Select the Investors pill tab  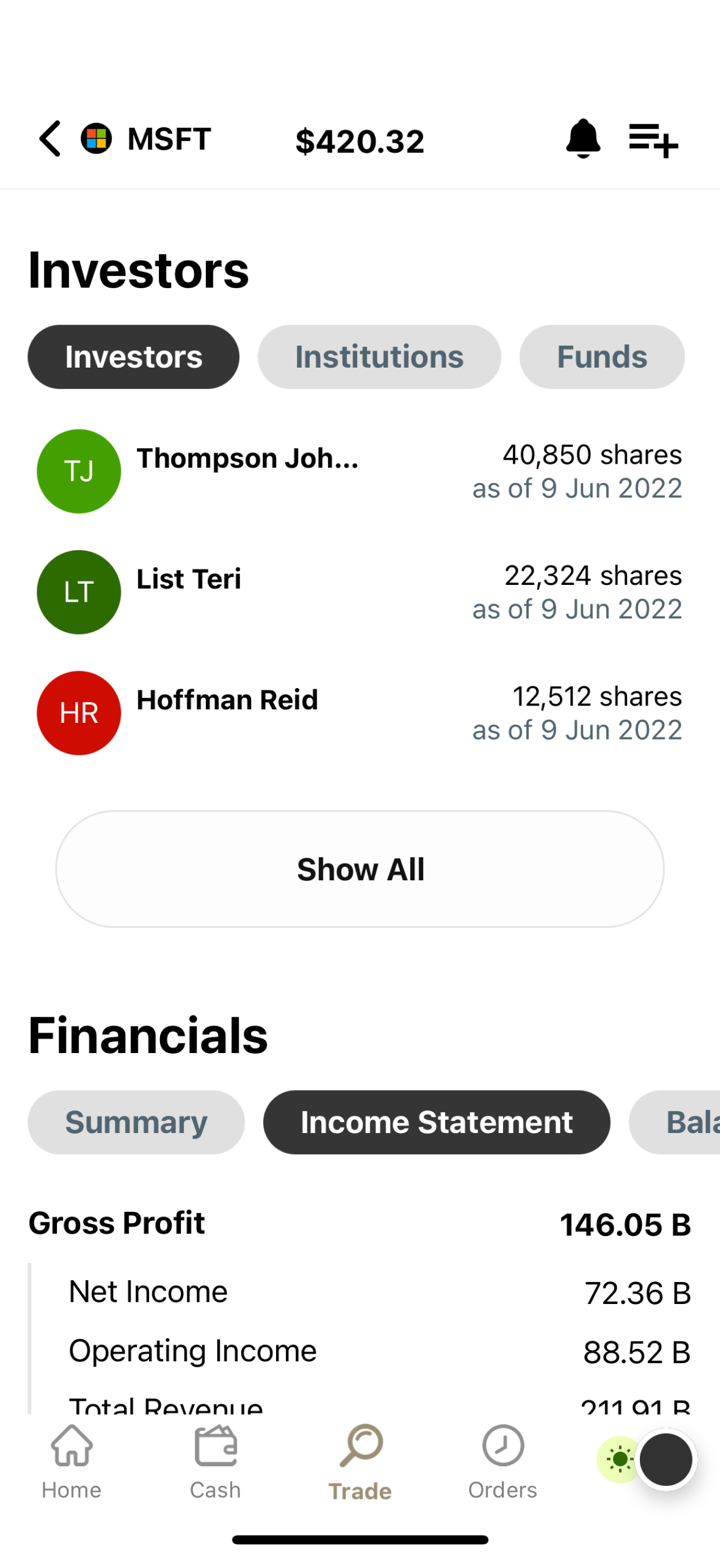click(x=134, y=357)
